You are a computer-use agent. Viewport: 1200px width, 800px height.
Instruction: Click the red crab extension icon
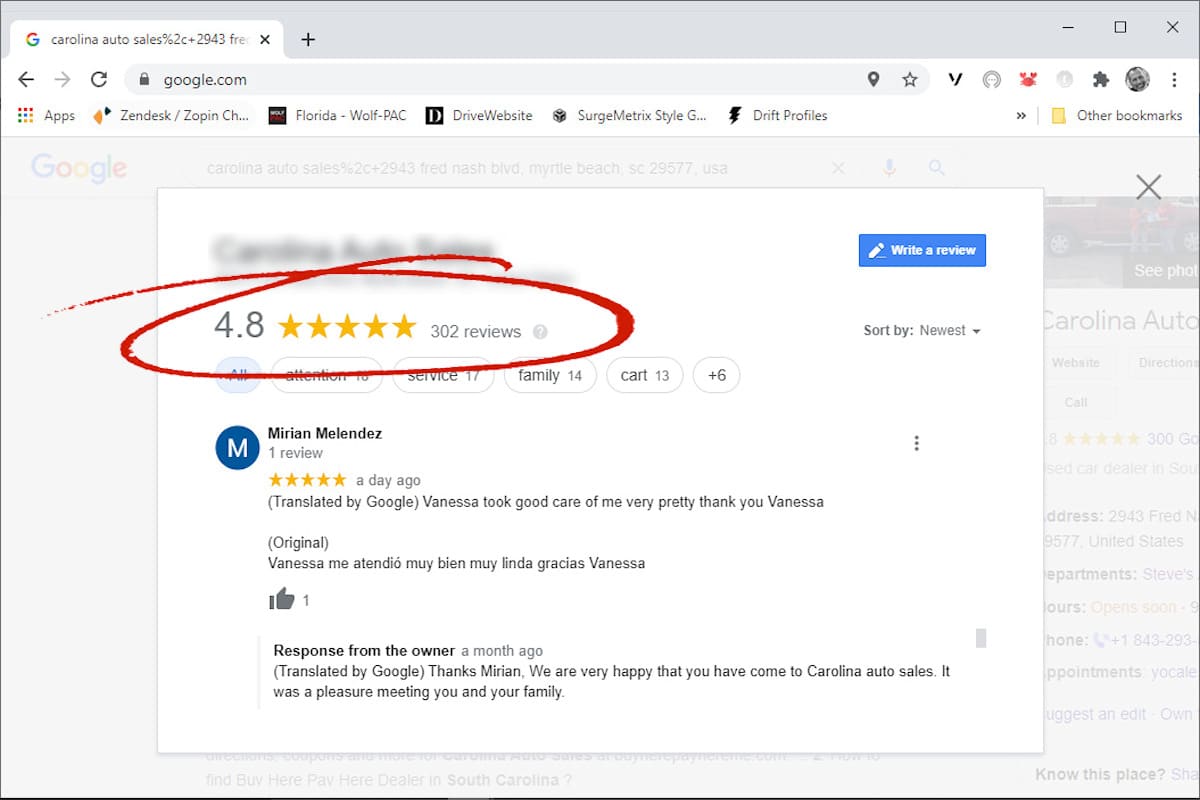point(1028,79)
